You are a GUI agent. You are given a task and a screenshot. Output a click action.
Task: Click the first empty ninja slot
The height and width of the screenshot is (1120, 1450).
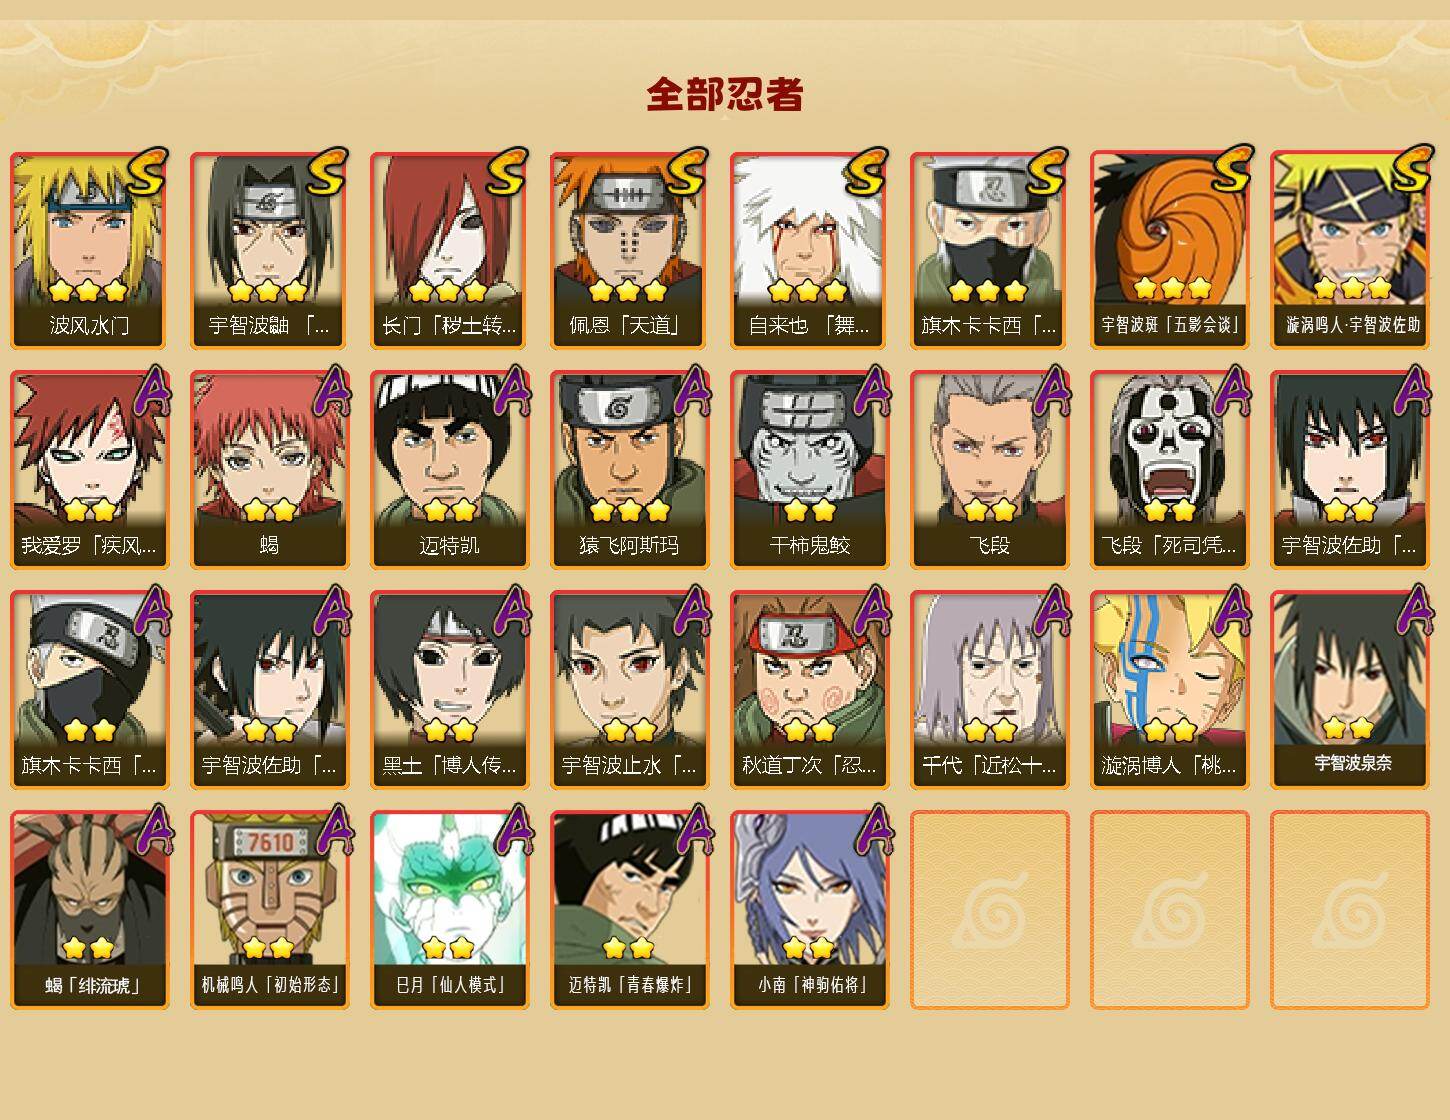(989, 910)
